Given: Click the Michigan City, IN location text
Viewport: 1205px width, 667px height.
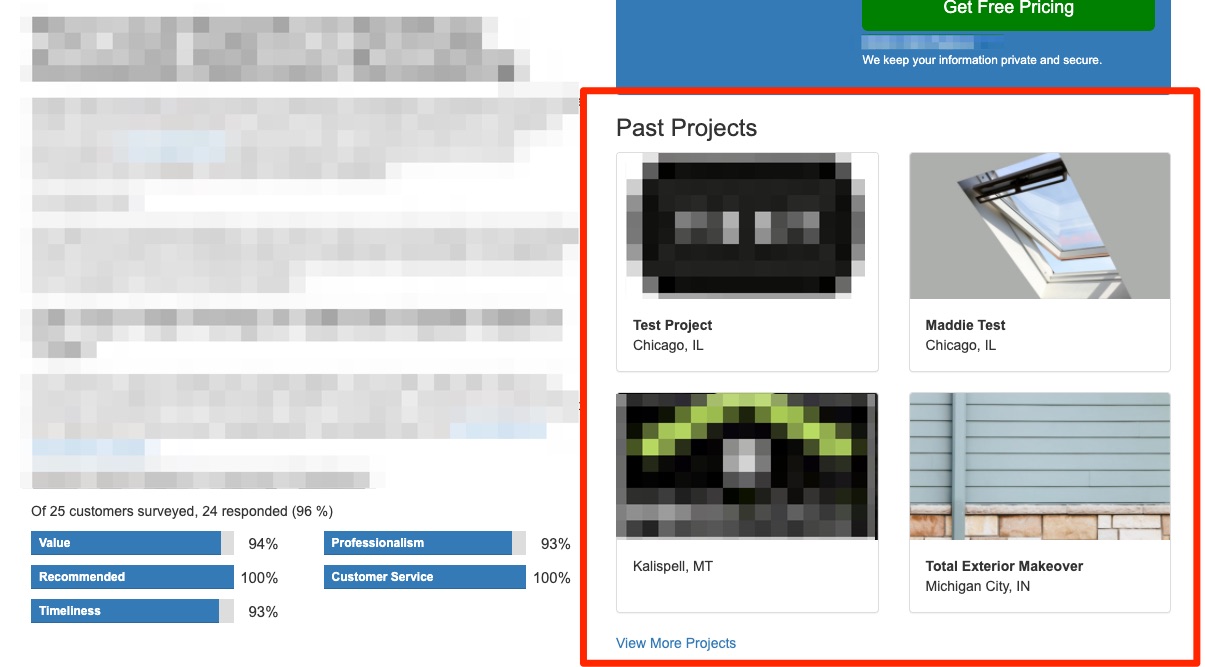Looking at the screenshot, I should point(977,586).
